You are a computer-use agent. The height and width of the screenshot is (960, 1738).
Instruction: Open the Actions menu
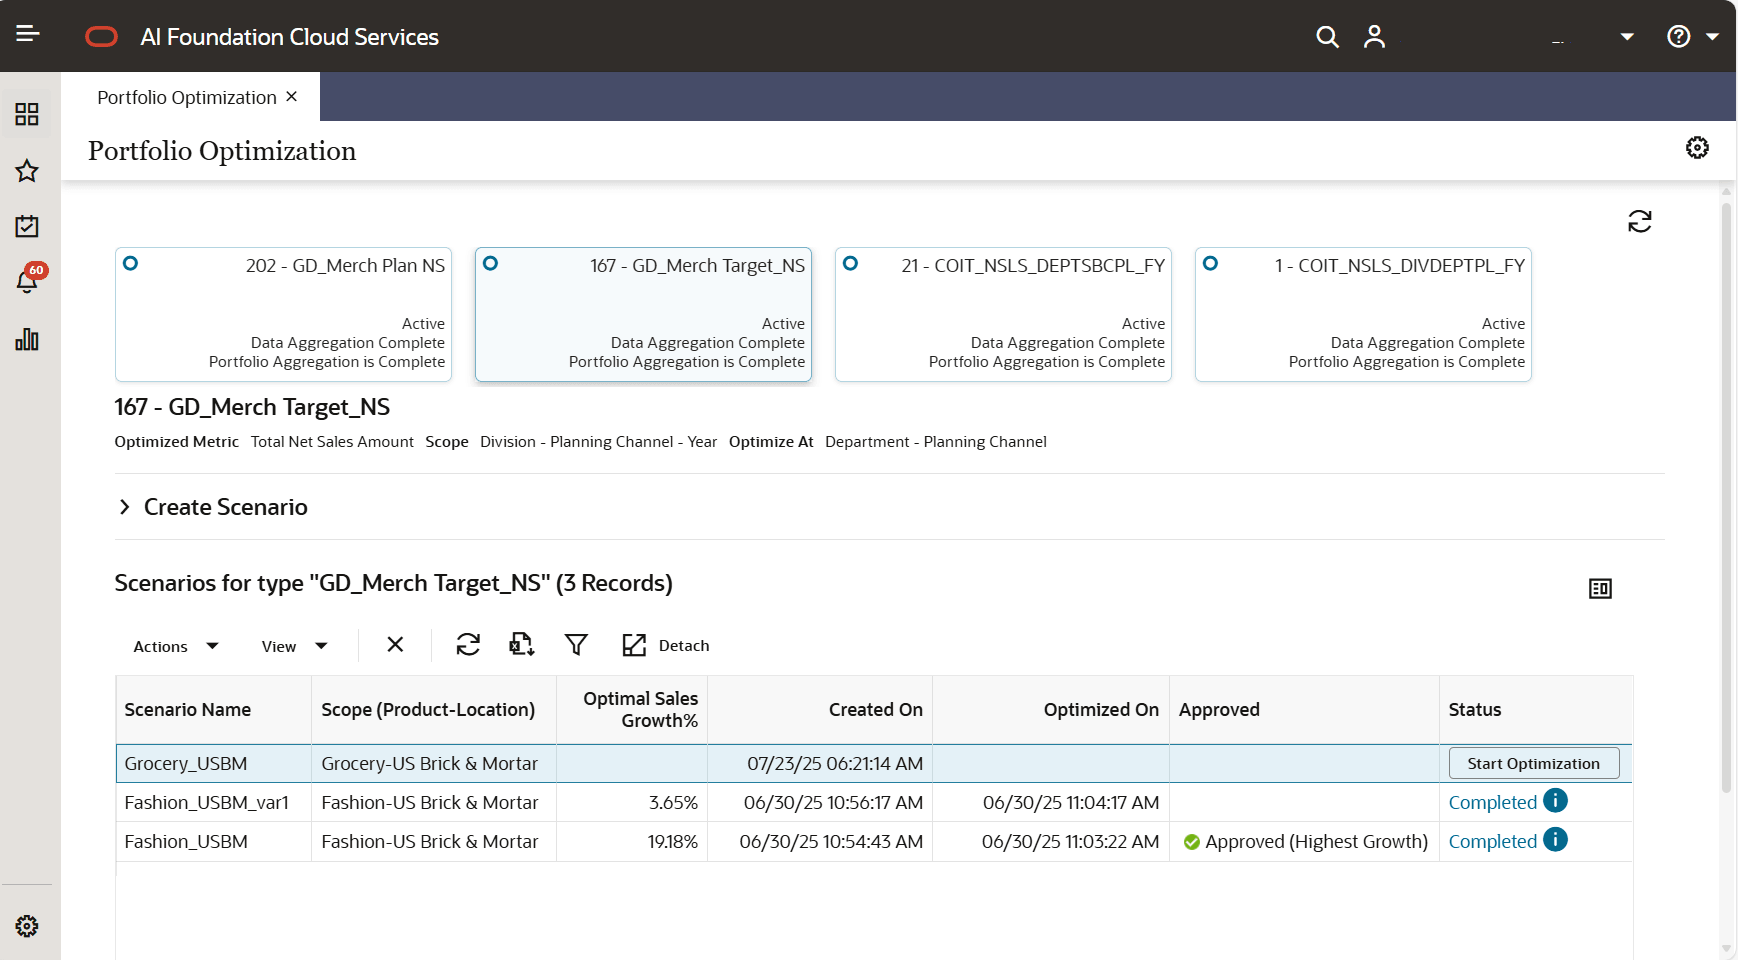(176, 647)
